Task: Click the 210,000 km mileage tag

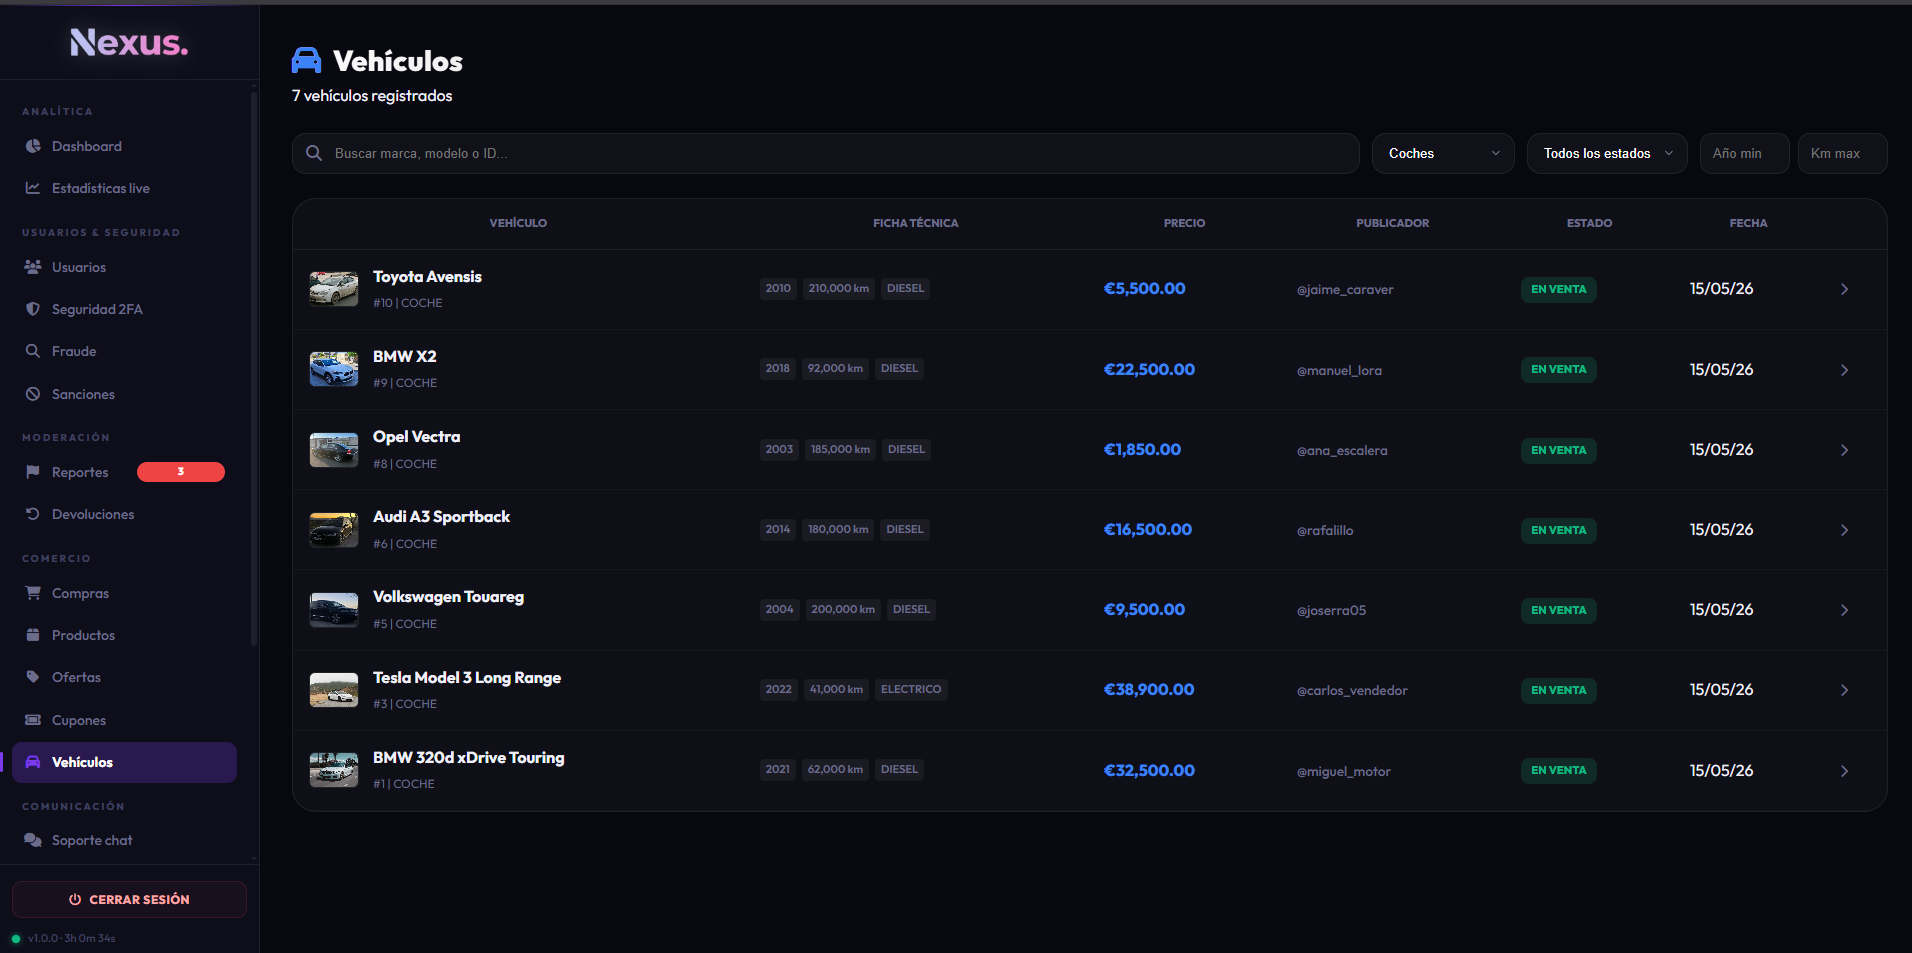Action: [x=839, y=288]
